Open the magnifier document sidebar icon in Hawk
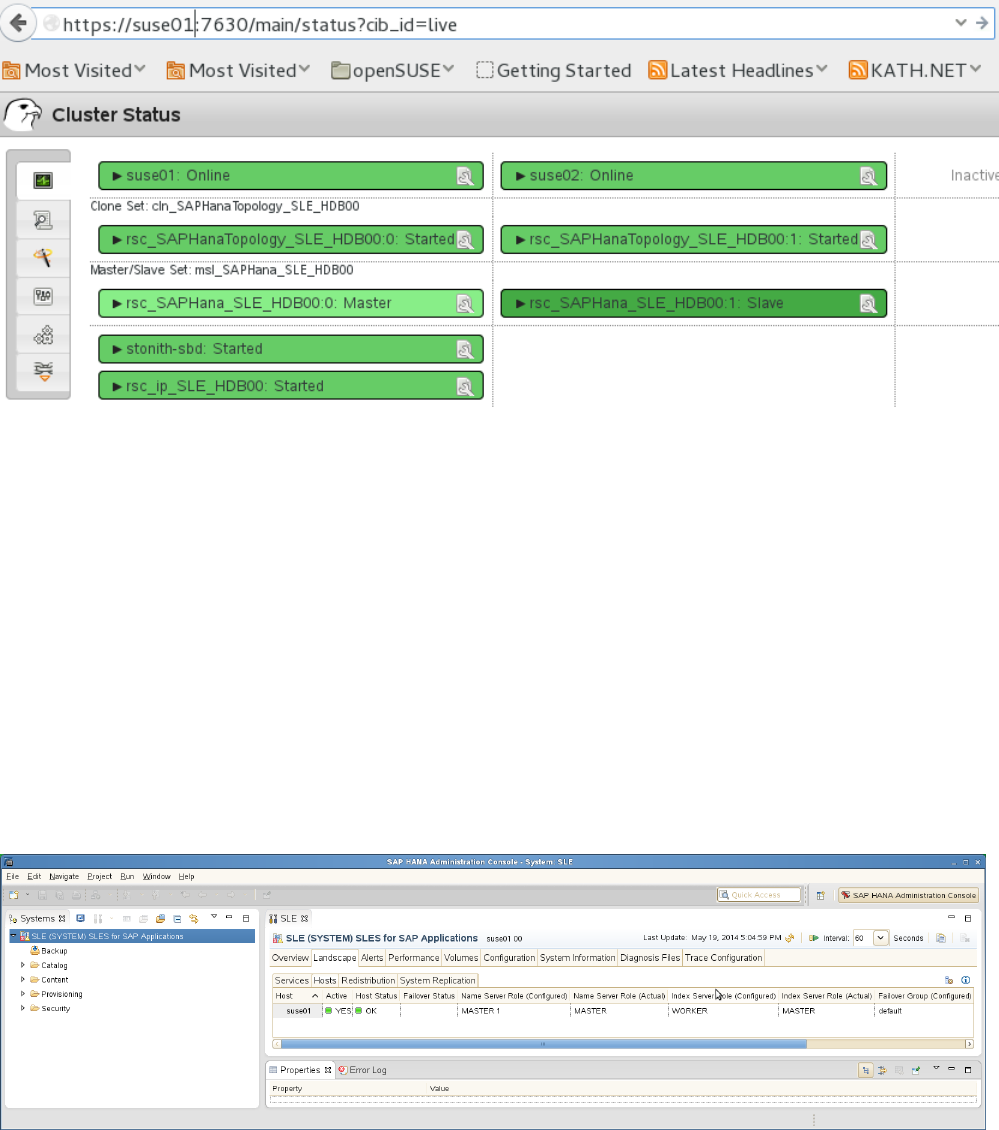 click(43, 220)
